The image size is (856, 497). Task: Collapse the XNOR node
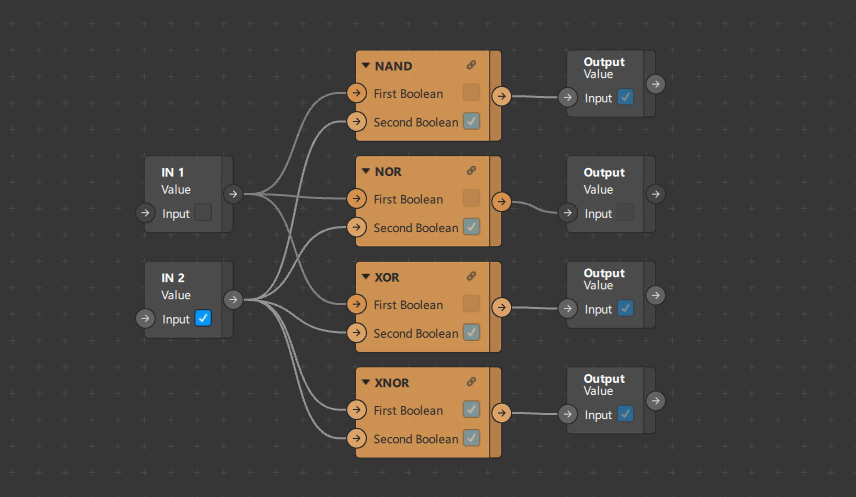pyautogui.click(x=366, y=382)
